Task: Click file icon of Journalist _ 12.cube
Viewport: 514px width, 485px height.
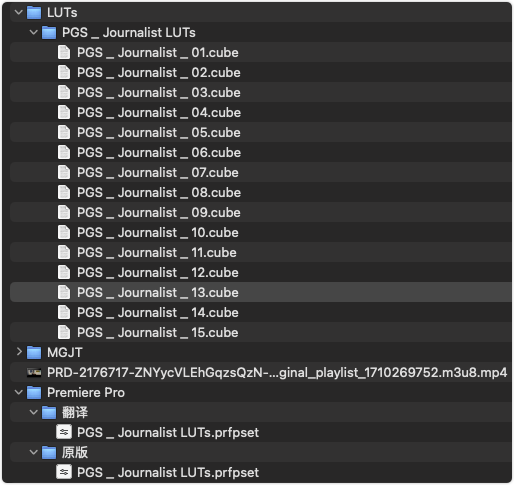Action: pyautogui.click(x=64, y=272)
